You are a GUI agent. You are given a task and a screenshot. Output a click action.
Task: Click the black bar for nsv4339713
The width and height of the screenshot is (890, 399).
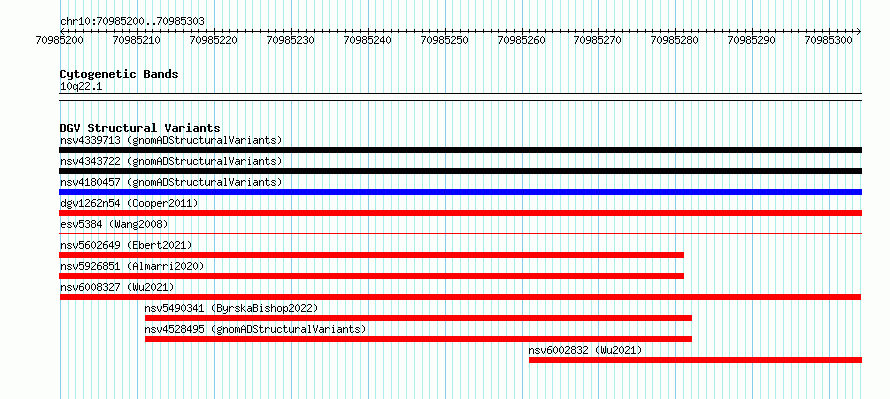click(460, 150)
